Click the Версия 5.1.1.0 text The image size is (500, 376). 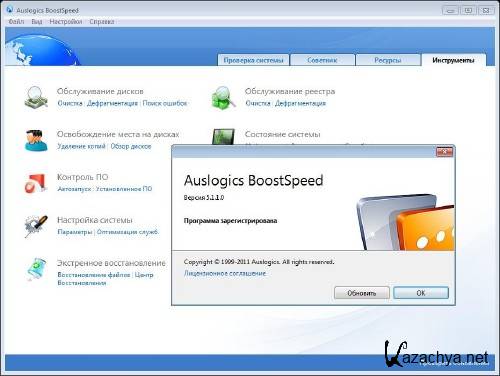(204, 198)
